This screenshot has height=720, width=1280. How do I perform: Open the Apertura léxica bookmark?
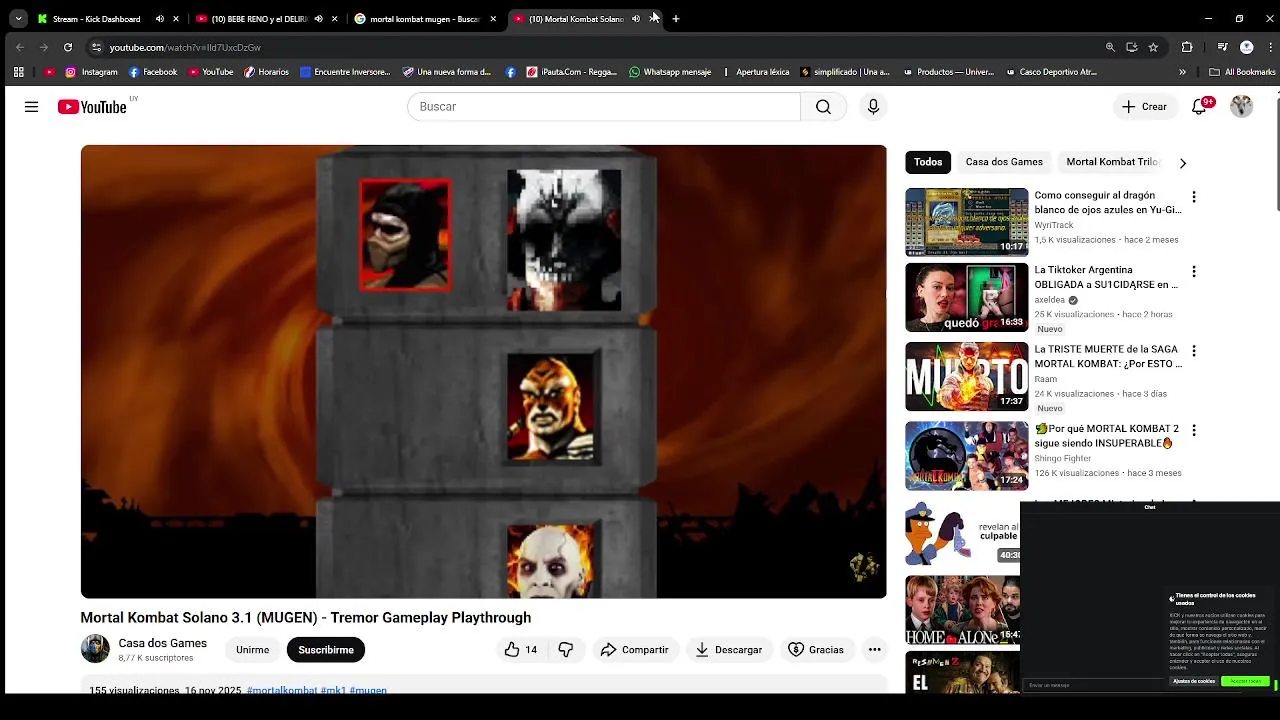pyautogui.click(x=755, y=72)
